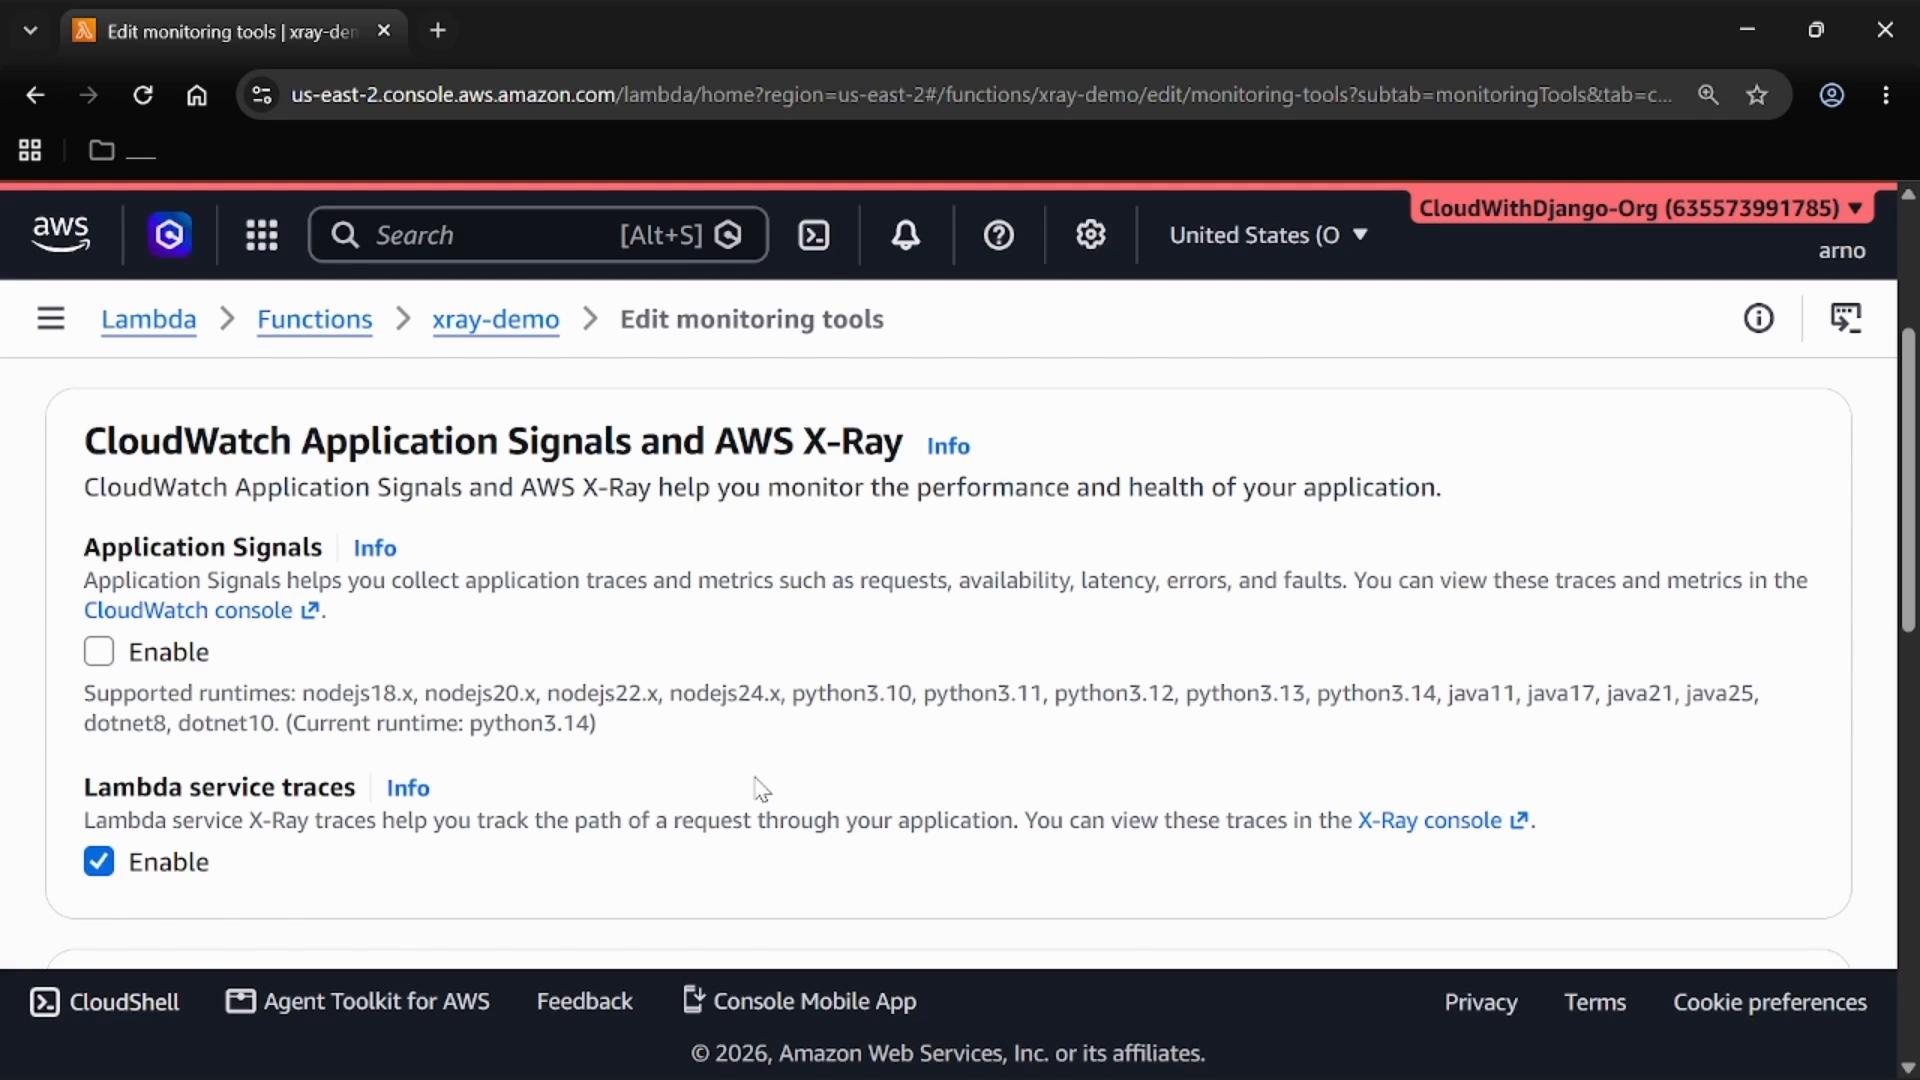Open Agent Toolkit for AWS
The image size is (1920, 1080).
coord(358,1002)
